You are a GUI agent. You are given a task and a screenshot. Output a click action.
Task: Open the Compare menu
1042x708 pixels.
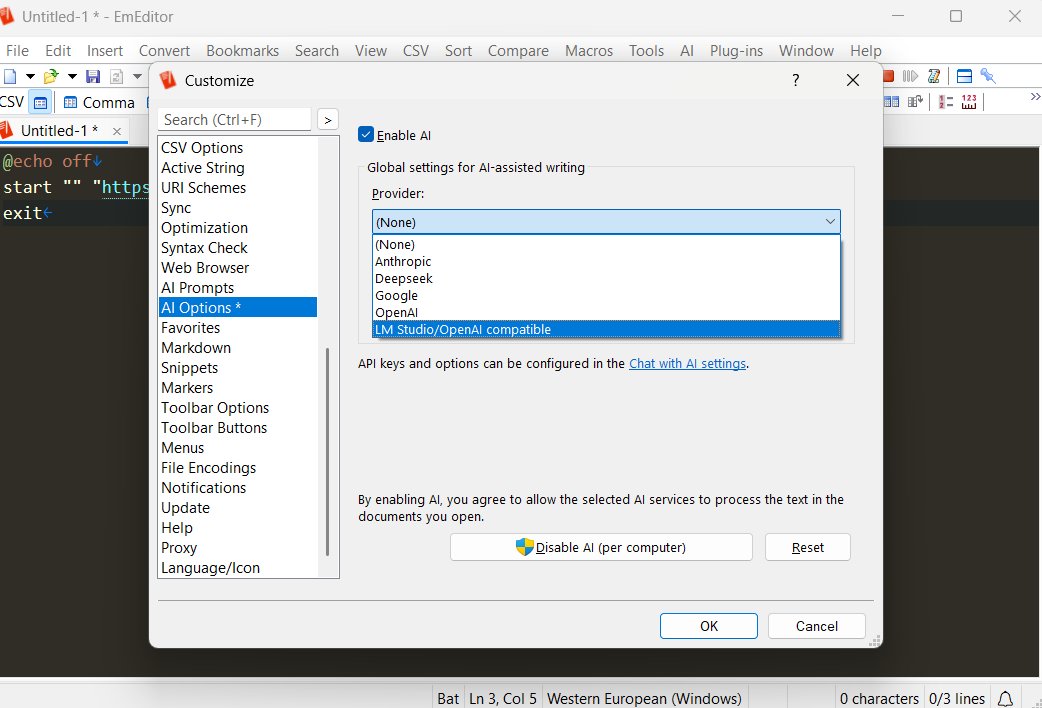(x=518, y=51)
